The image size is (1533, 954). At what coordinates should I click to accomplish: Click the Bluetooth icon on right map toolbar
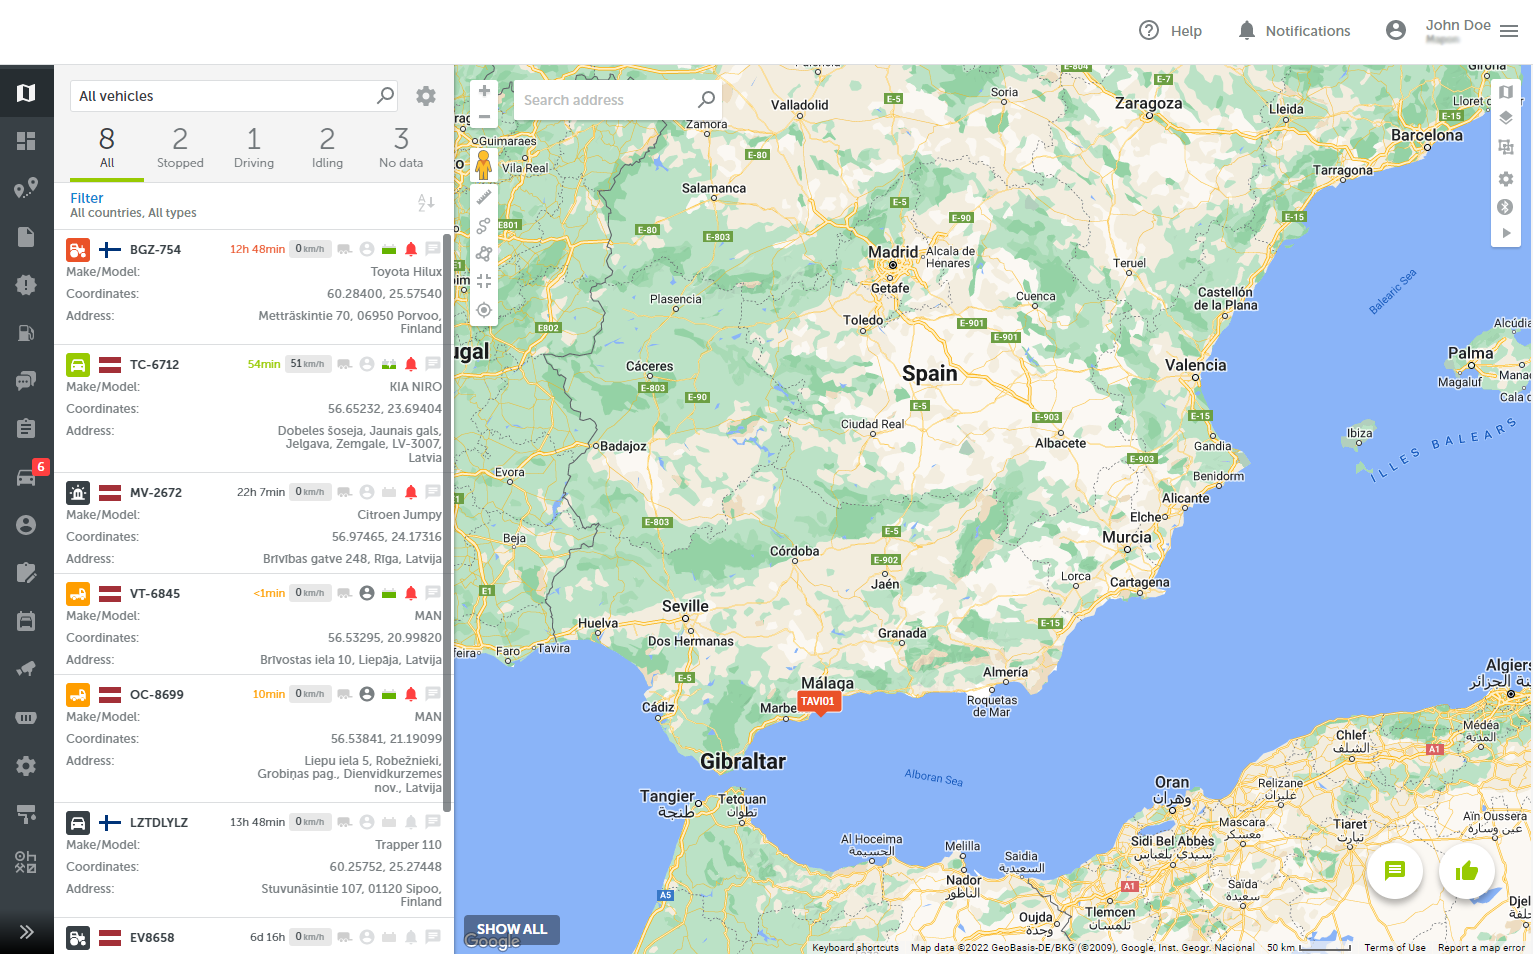click(1506, 207)
